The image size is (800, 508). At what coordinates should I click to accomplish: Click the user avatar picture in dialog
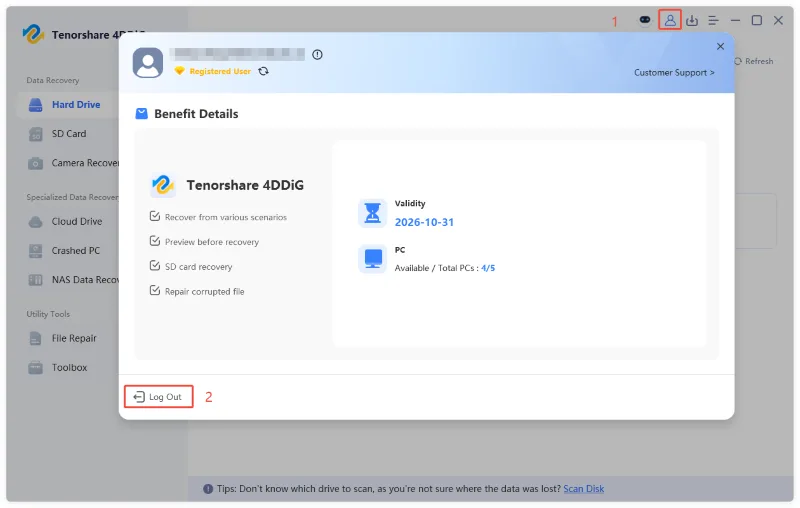(148, 62)
